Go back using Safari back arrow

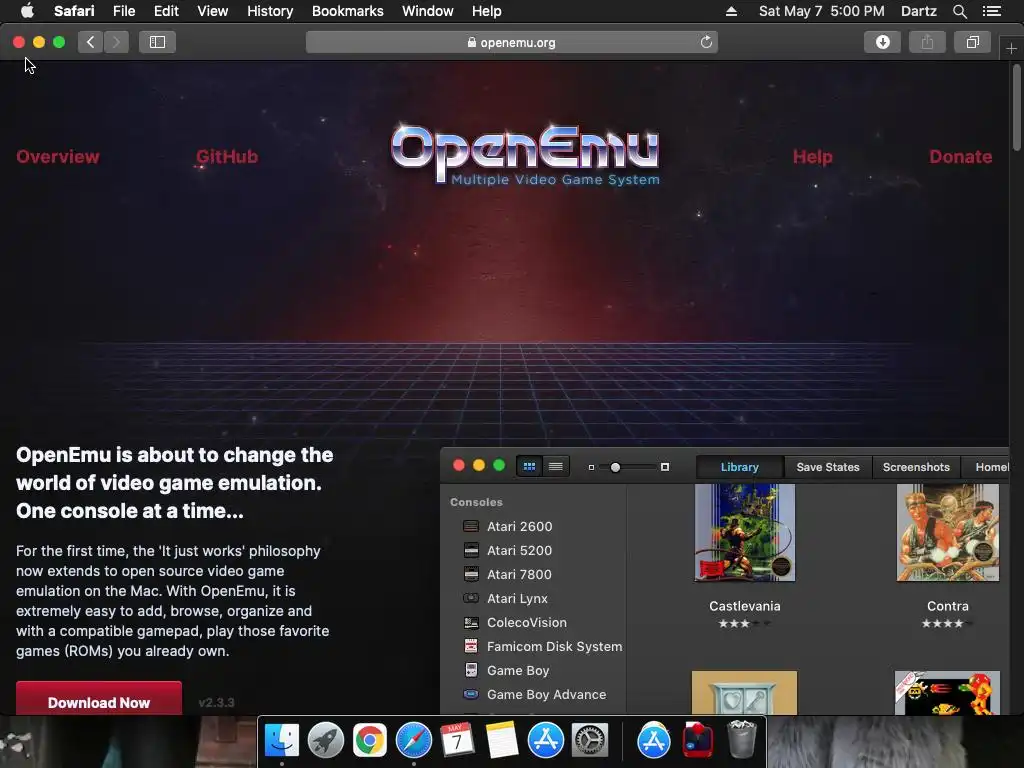pyautogui.click(x=91, y=42)
